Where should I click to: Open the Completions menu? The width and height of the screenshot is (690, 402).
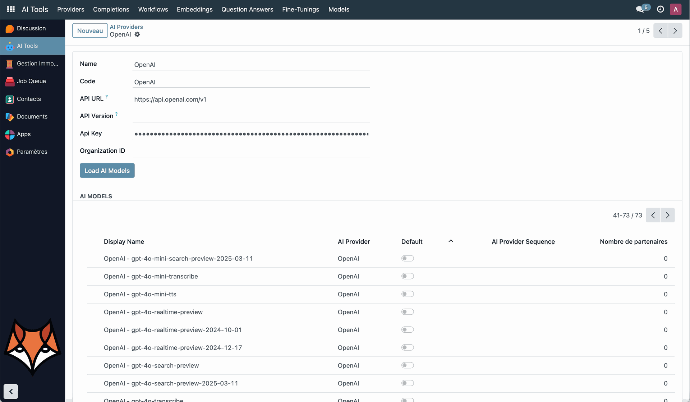click(111, 9)
